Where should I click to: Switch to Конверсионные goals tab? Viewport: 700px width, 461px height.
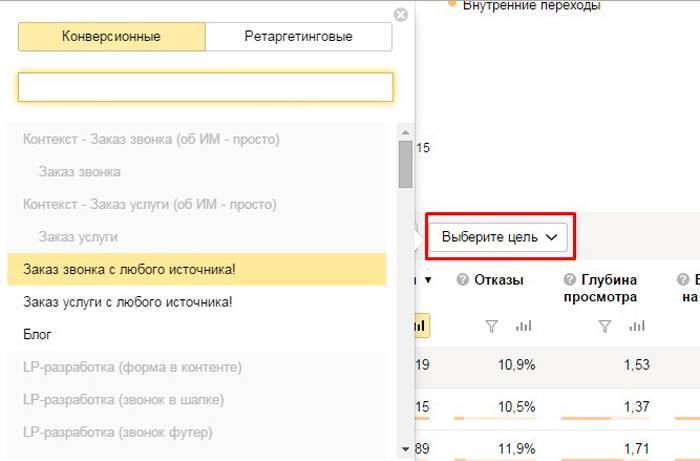pos(111,37)
